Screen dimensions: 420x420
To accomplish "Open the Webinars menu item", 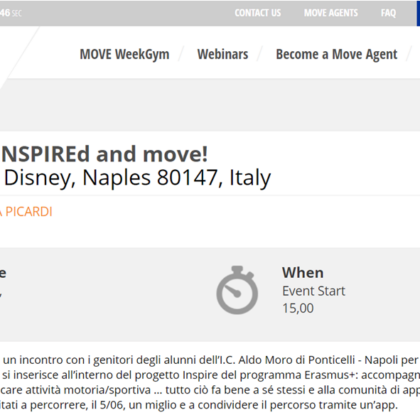I will pyautogui.click(x=223, y=54).
